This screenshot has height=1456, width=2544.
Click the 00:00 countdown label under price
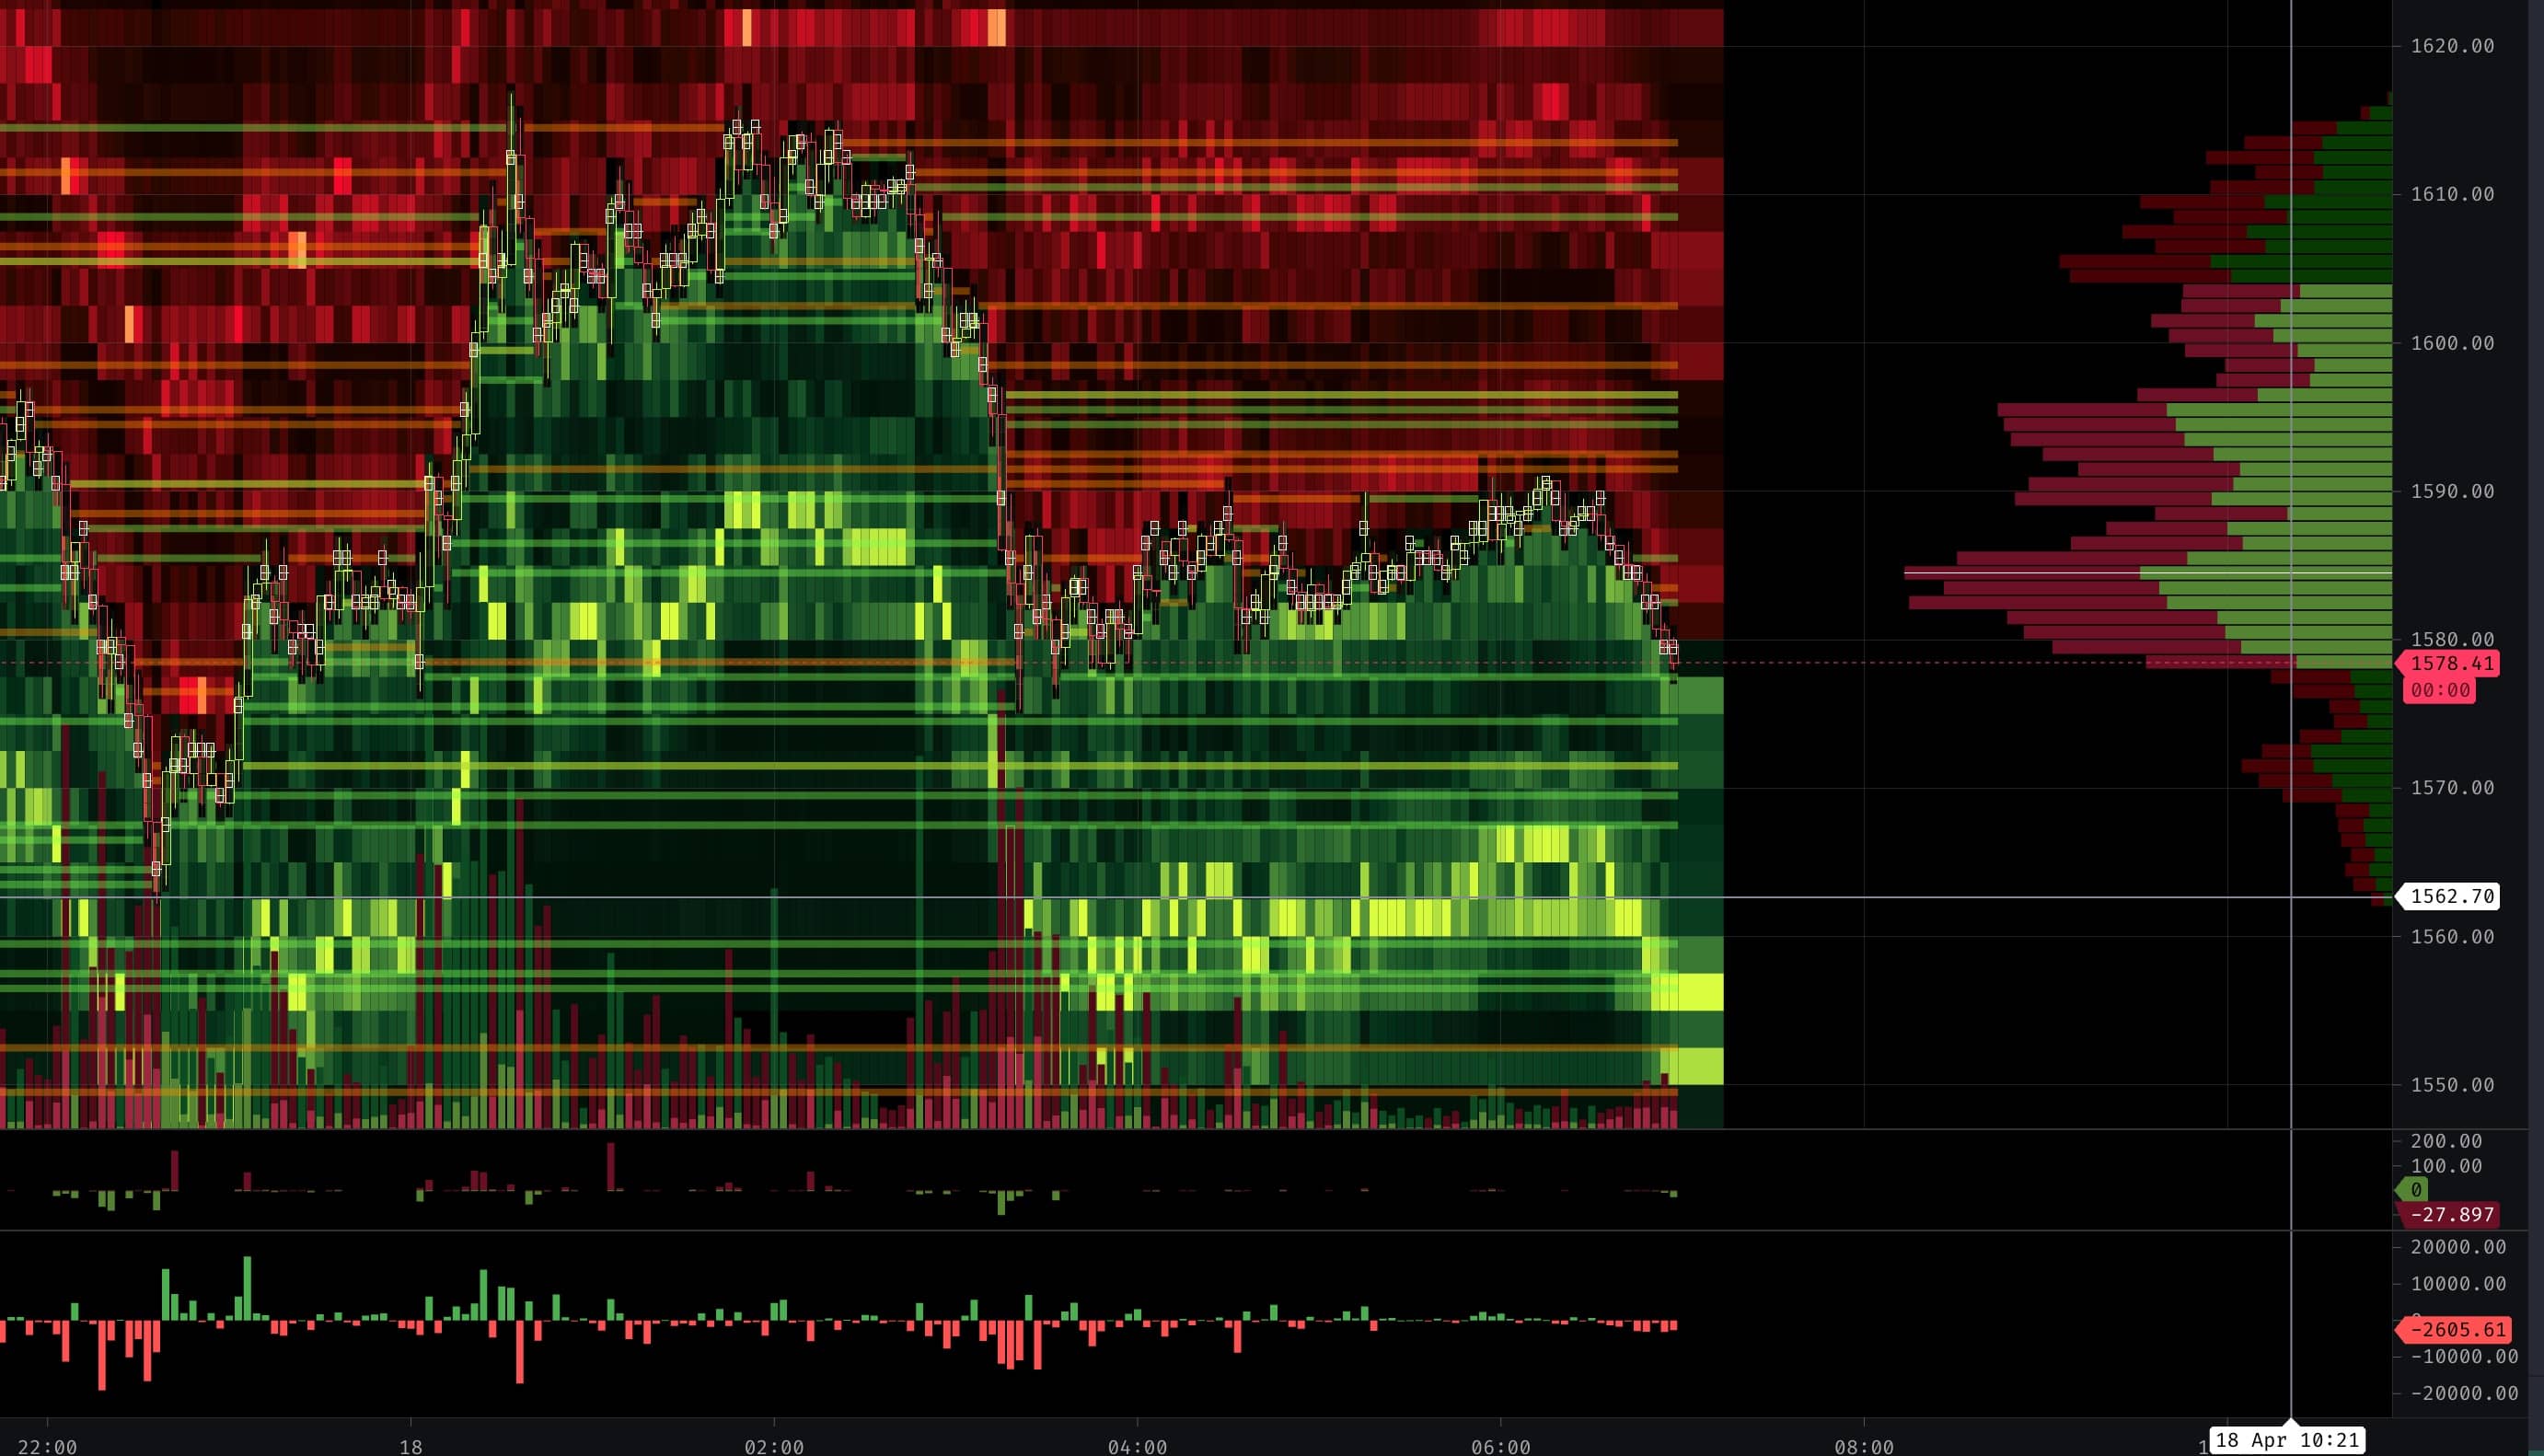coord(2440,690)
